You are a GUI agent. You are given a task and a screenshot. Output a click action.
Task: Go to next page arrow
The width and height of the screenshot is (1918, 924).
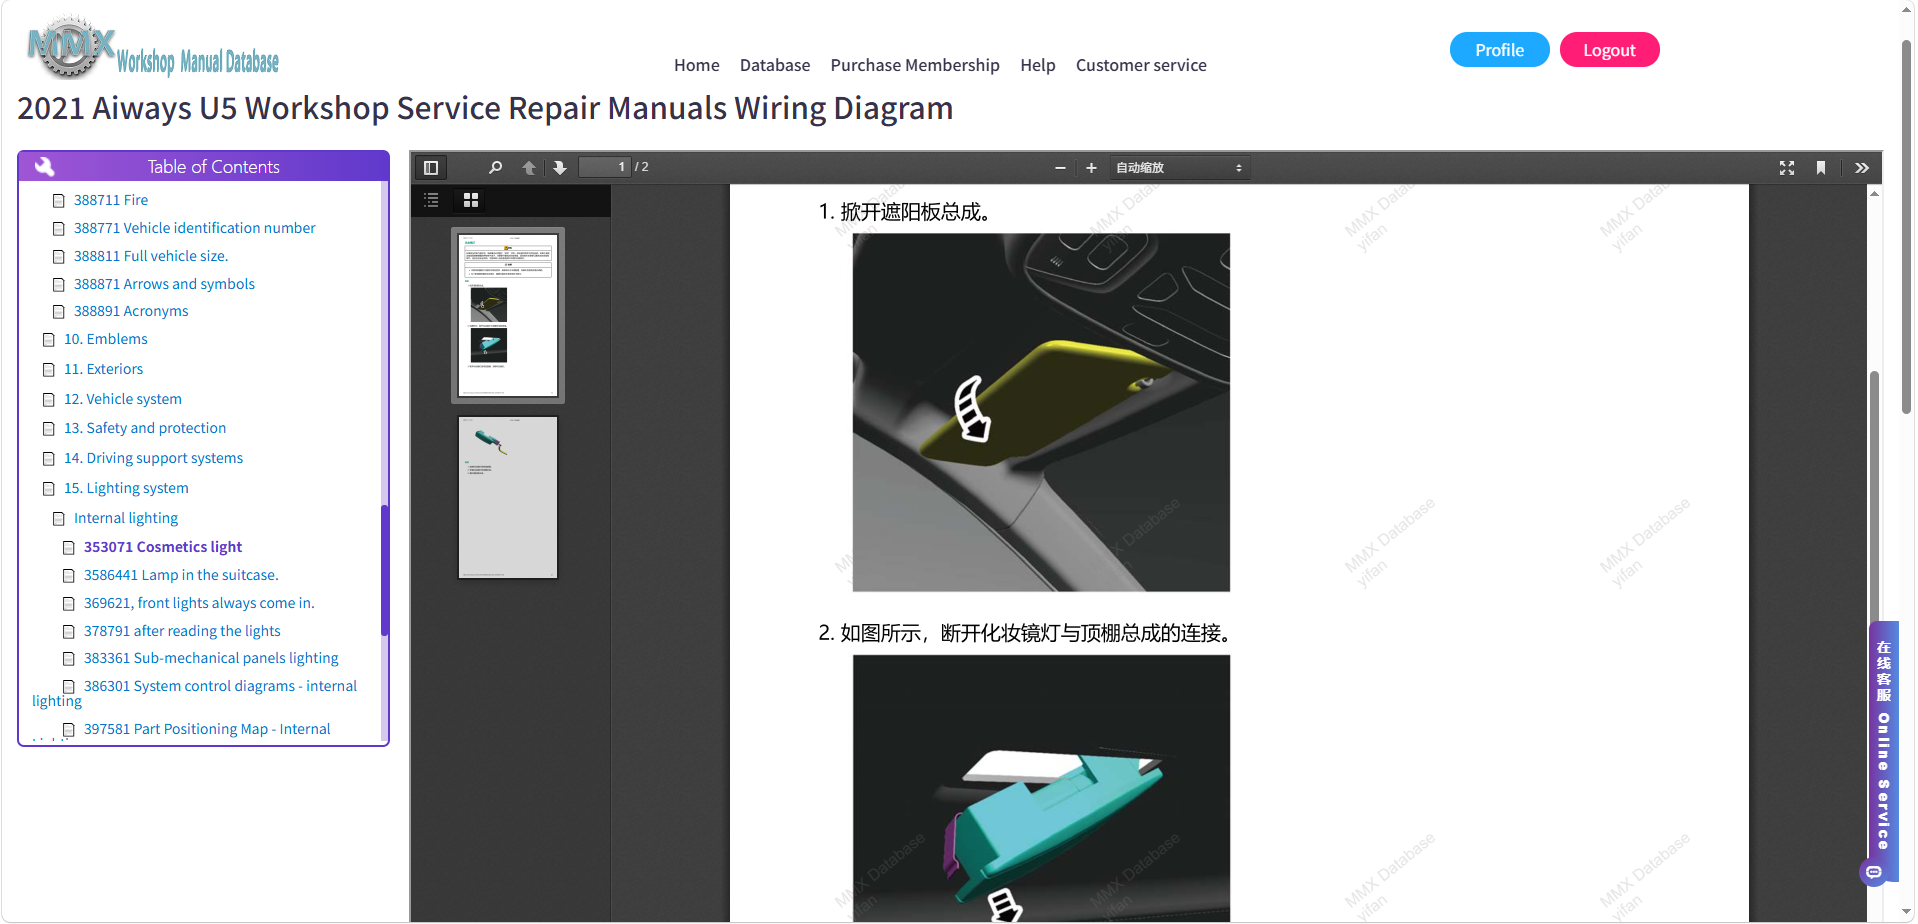560,168
